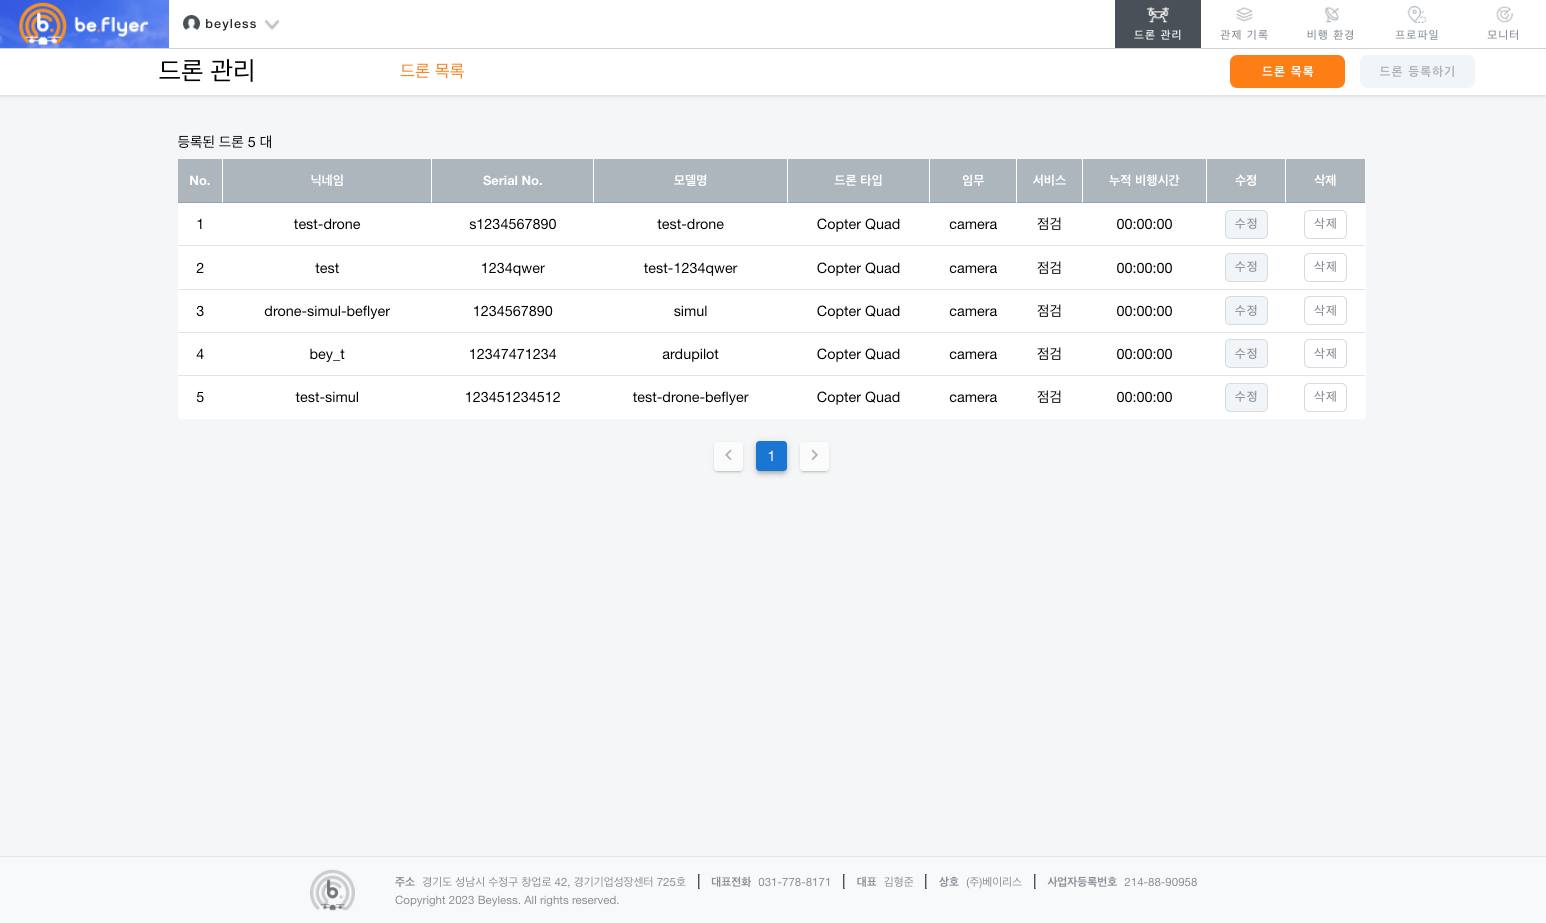Go to the next page chevron
Screen dimensions: 1546x923
[x=814, y=456]
